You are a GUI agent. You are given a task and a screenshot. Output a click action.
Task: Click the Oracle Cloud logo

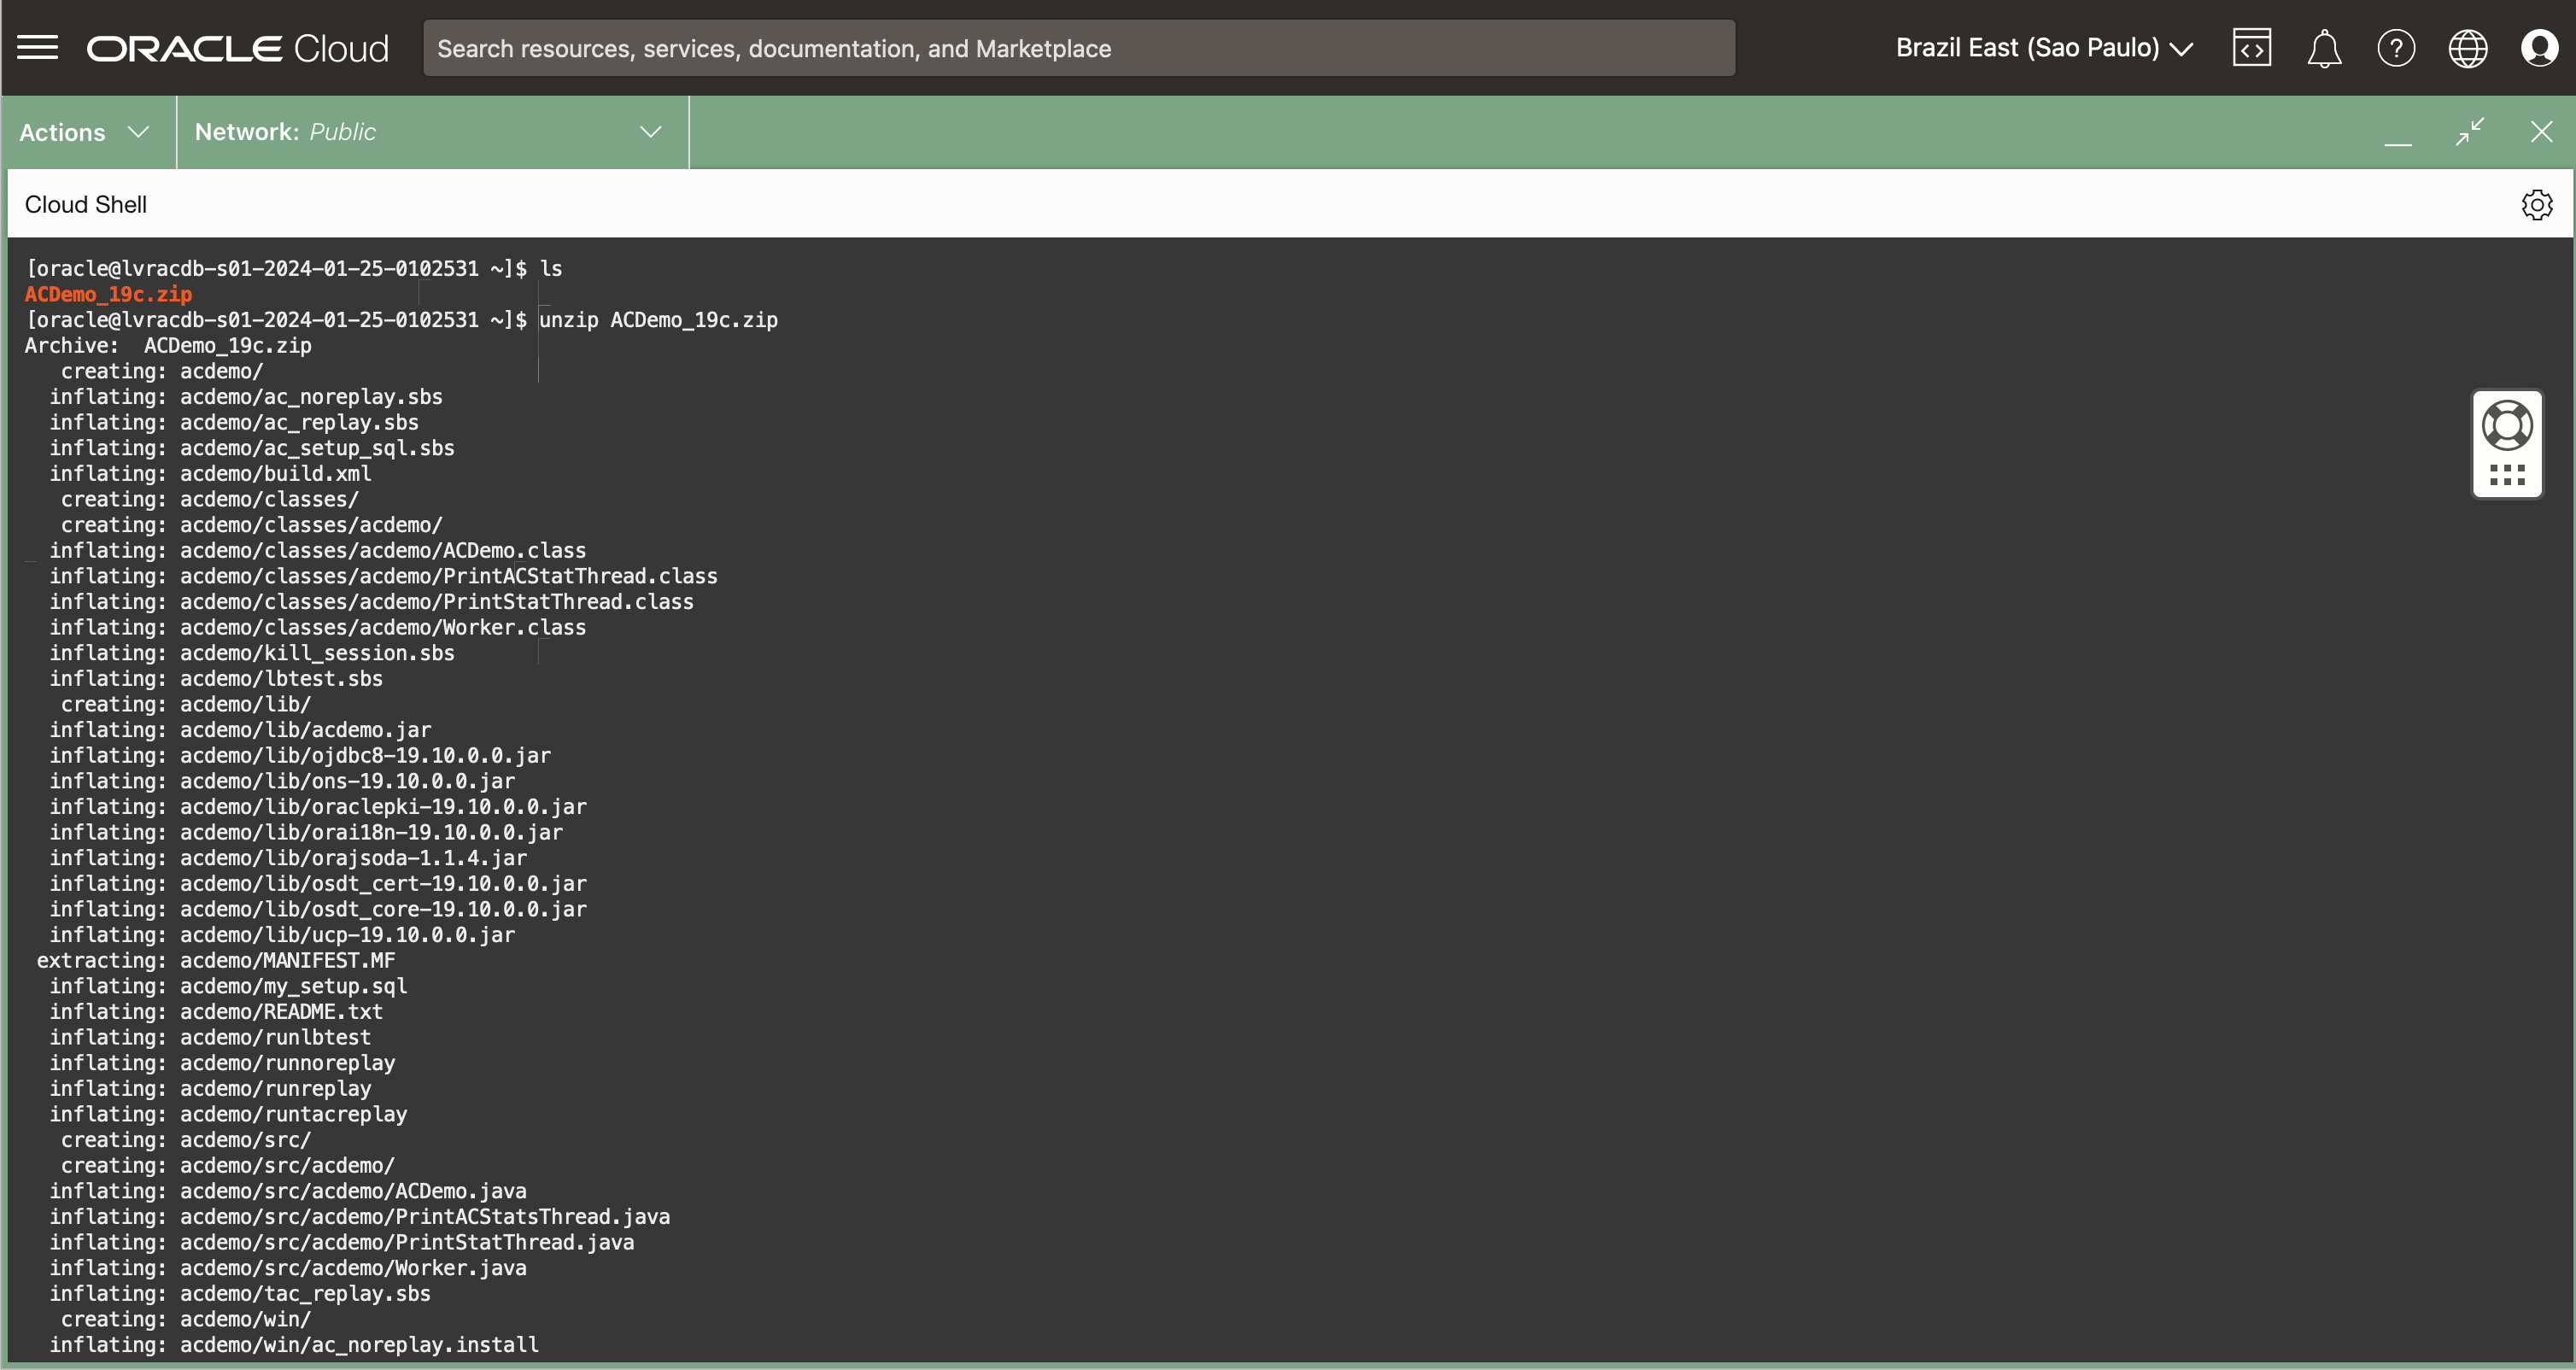click(238, 48)
